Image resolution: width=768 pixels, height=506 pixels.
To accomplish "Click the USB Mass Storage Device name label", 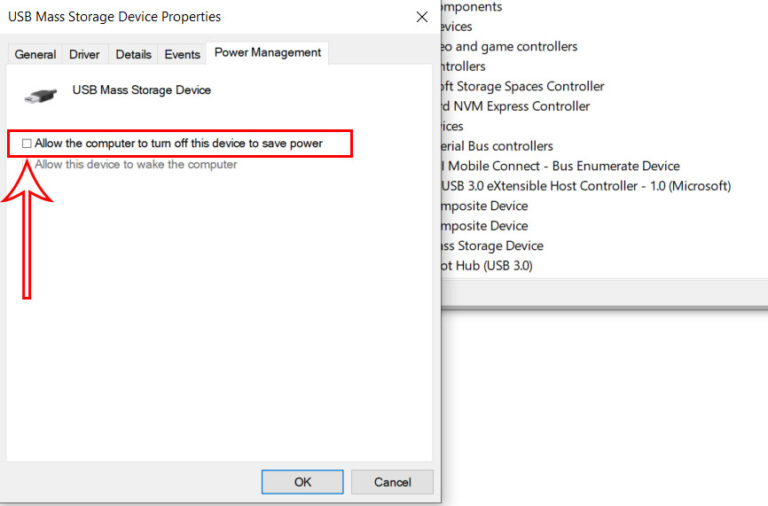I will (142, 90).
